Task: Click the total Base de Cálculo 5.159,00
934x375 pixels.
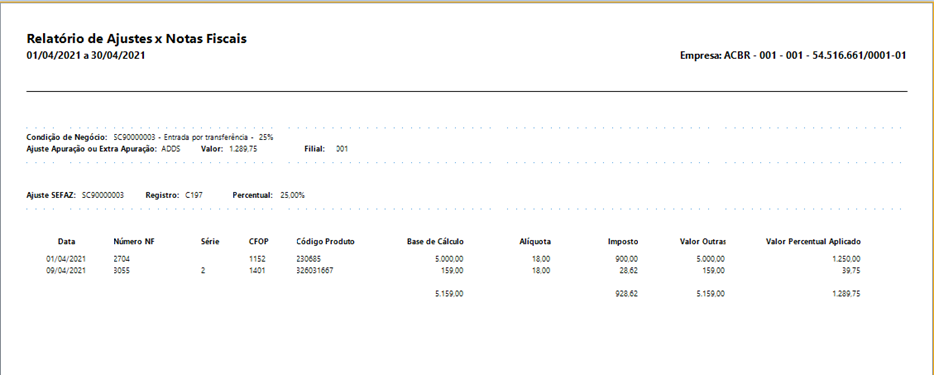Action: point(449,294)
